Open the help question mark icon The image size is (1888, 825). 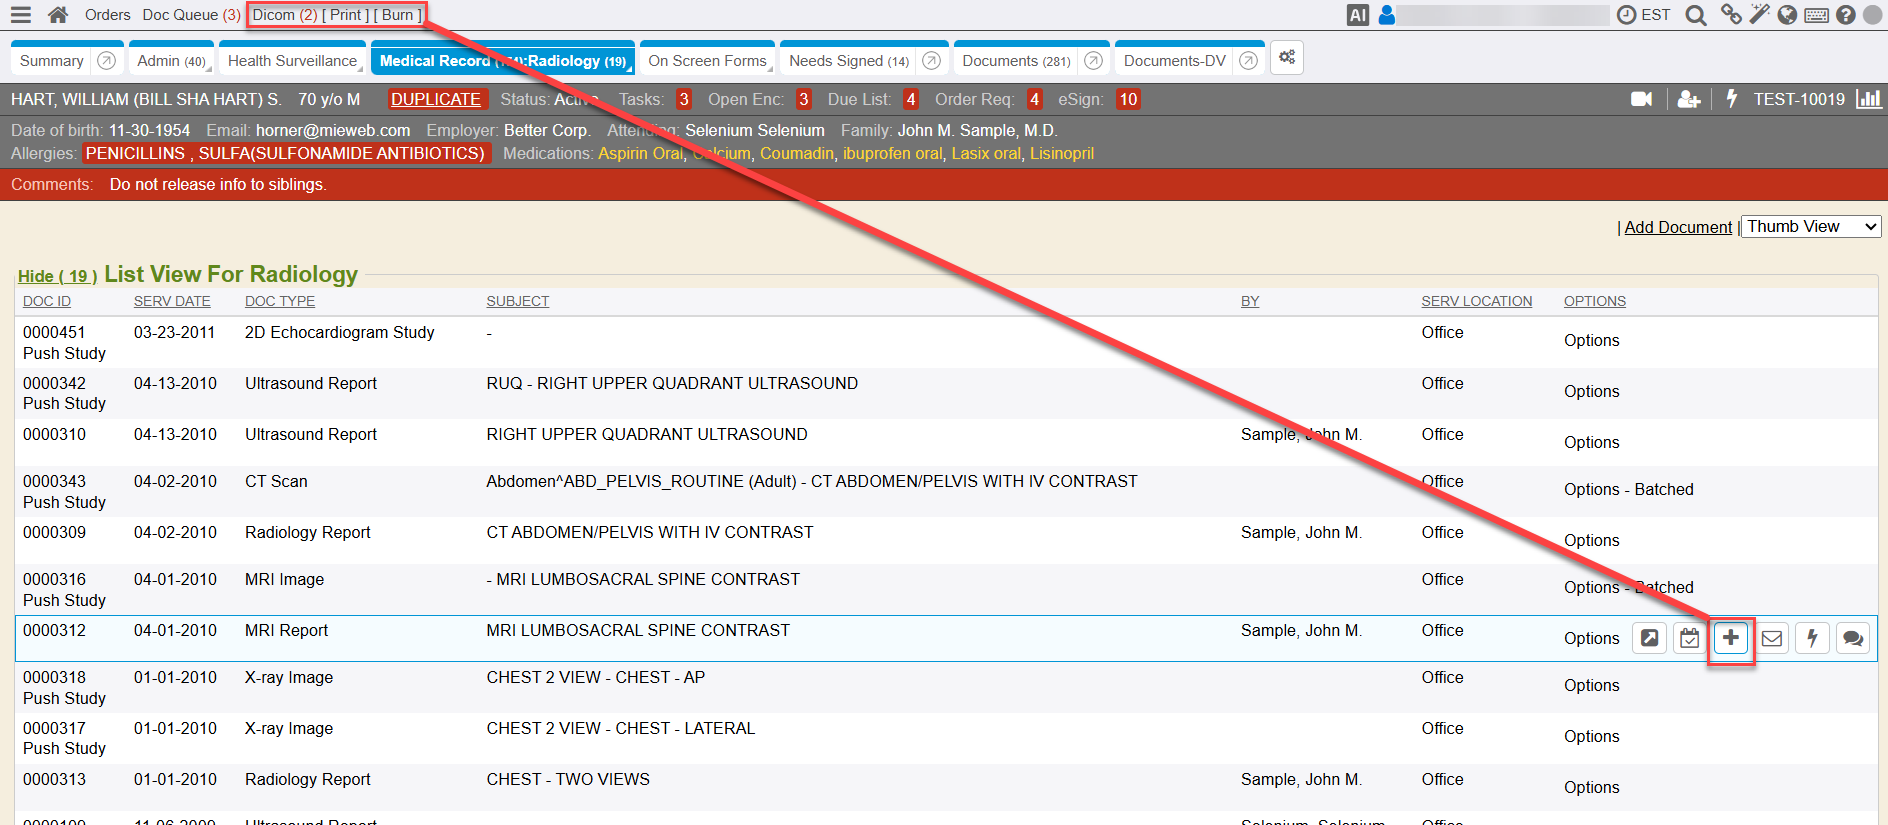pos(1846,15)
